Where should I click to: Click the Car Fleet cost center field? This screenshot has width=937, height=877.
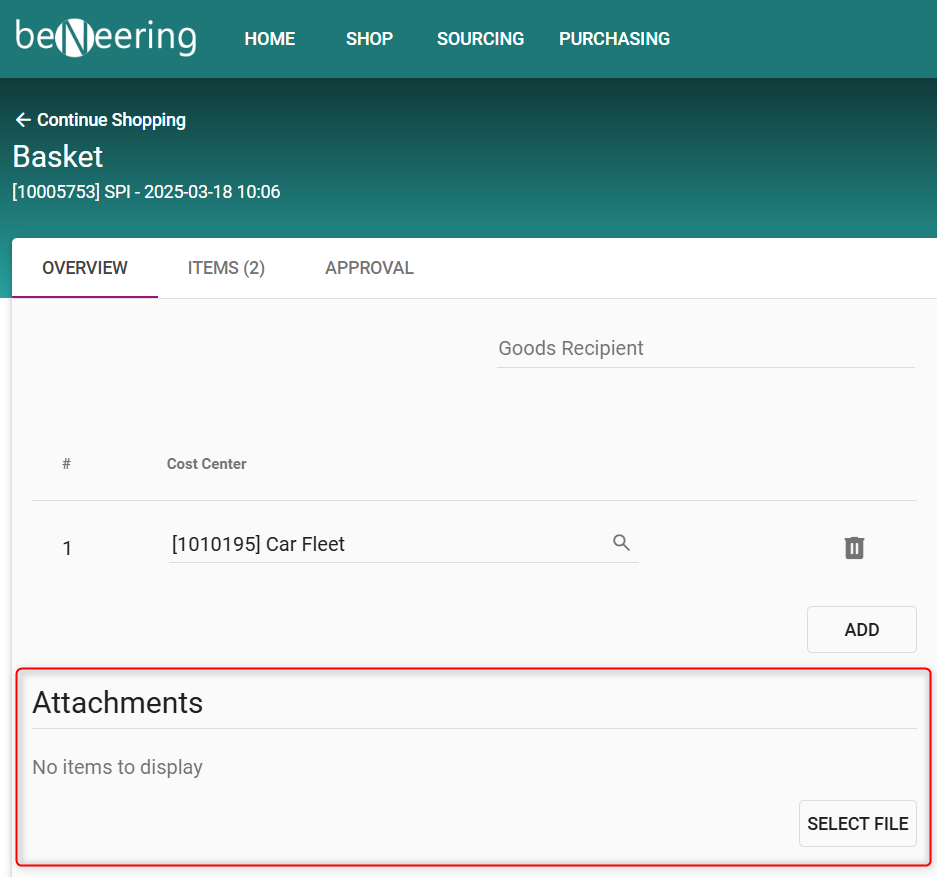click(x=390, y=545)
